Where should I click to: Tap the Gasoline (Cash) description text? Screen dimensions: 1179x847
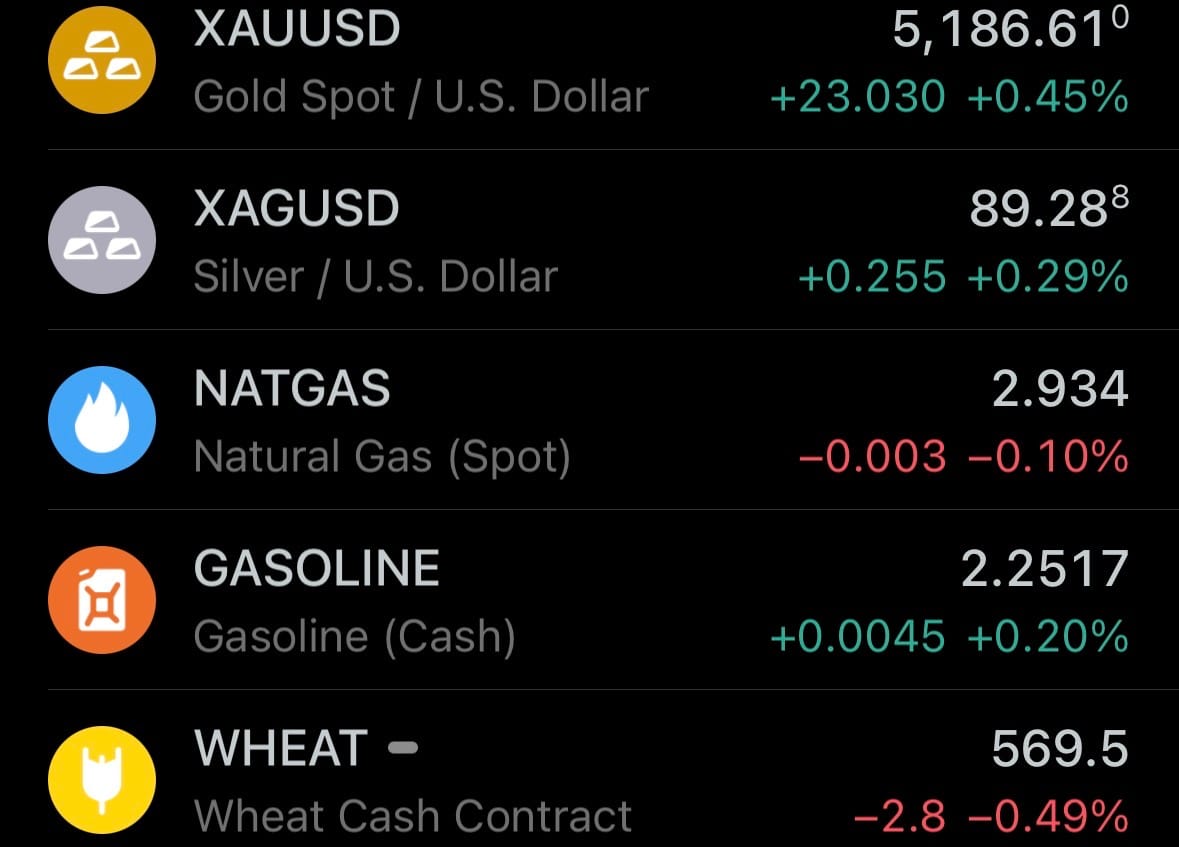pyautogui.click(x=354, y=637)
